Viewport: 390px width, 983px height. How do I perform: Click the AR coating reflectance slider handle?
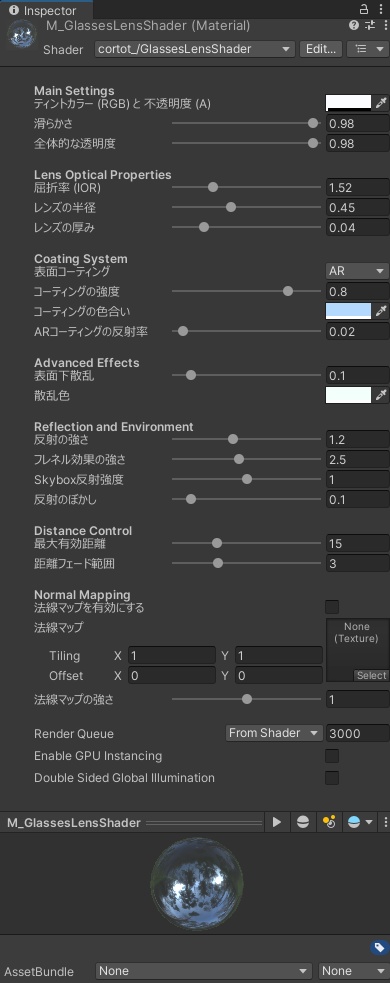pyautogui.click(x=183, y=331)
